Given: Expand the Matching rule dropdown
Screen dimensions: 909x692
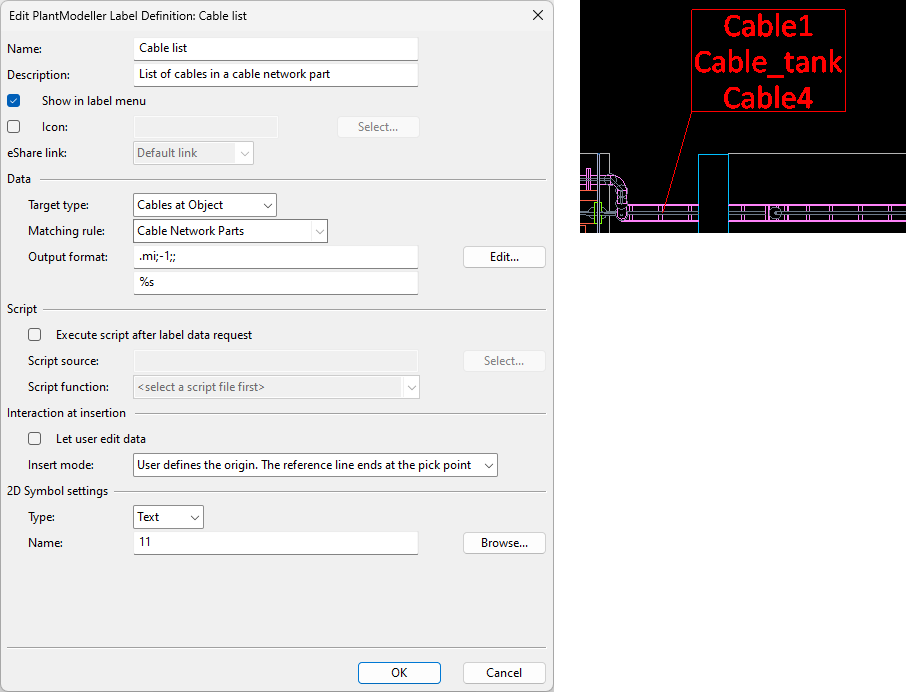Looking at the screenshot, I should tap(231, 231).
